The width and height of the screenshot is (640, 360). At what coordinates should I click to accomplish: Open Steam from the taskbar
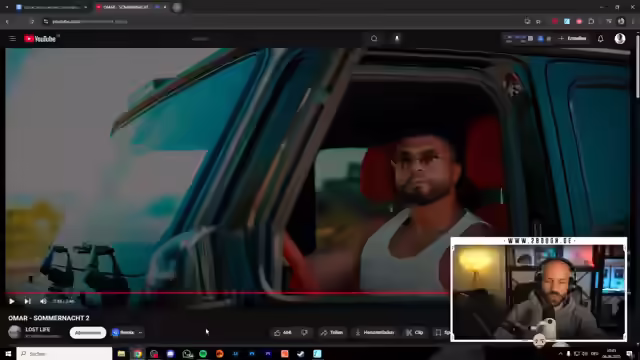pos(301,354)
